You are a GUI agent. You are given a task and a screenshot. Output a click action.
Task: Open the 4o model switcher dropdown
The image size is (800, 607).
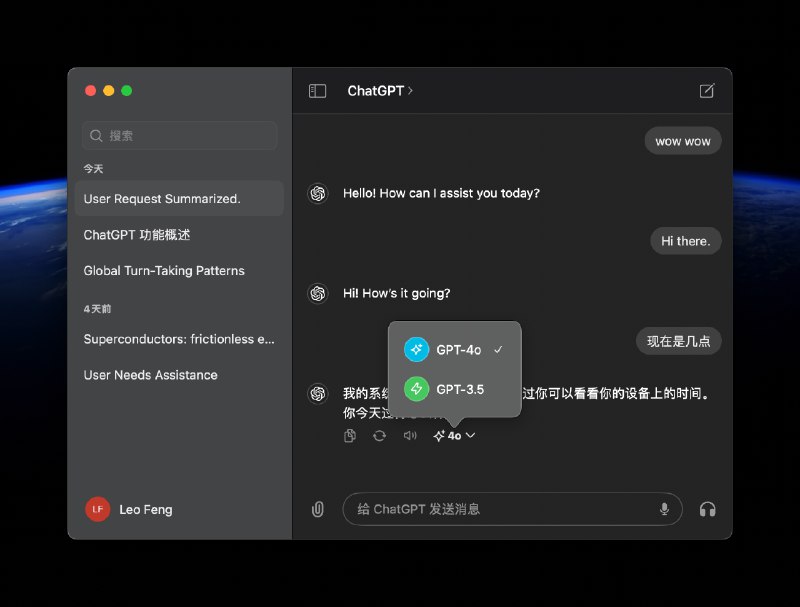(454, 436)
